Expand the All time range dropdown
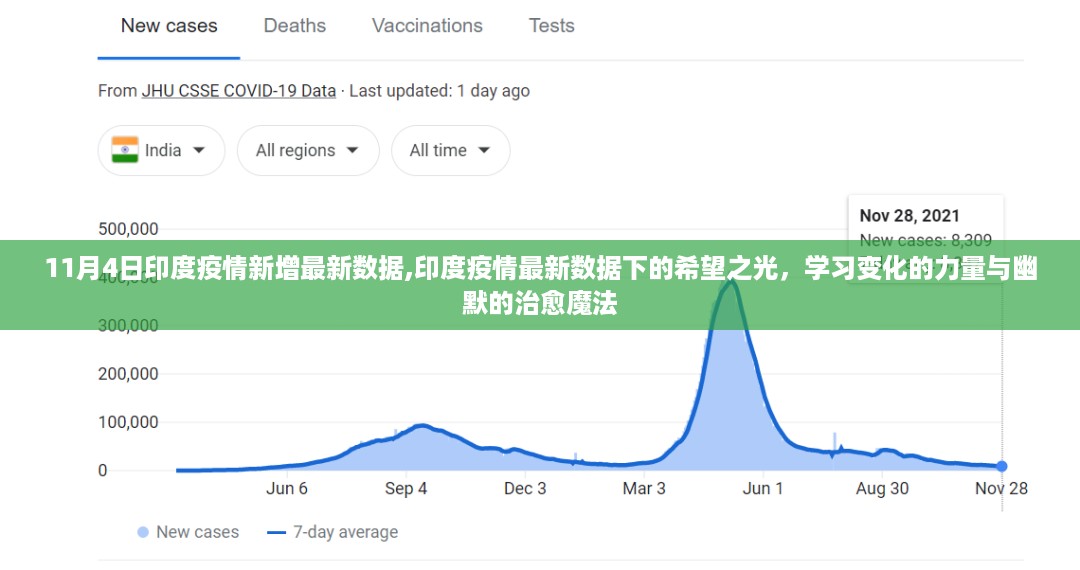Screen dimensions: 1080x570 [450, 151]
